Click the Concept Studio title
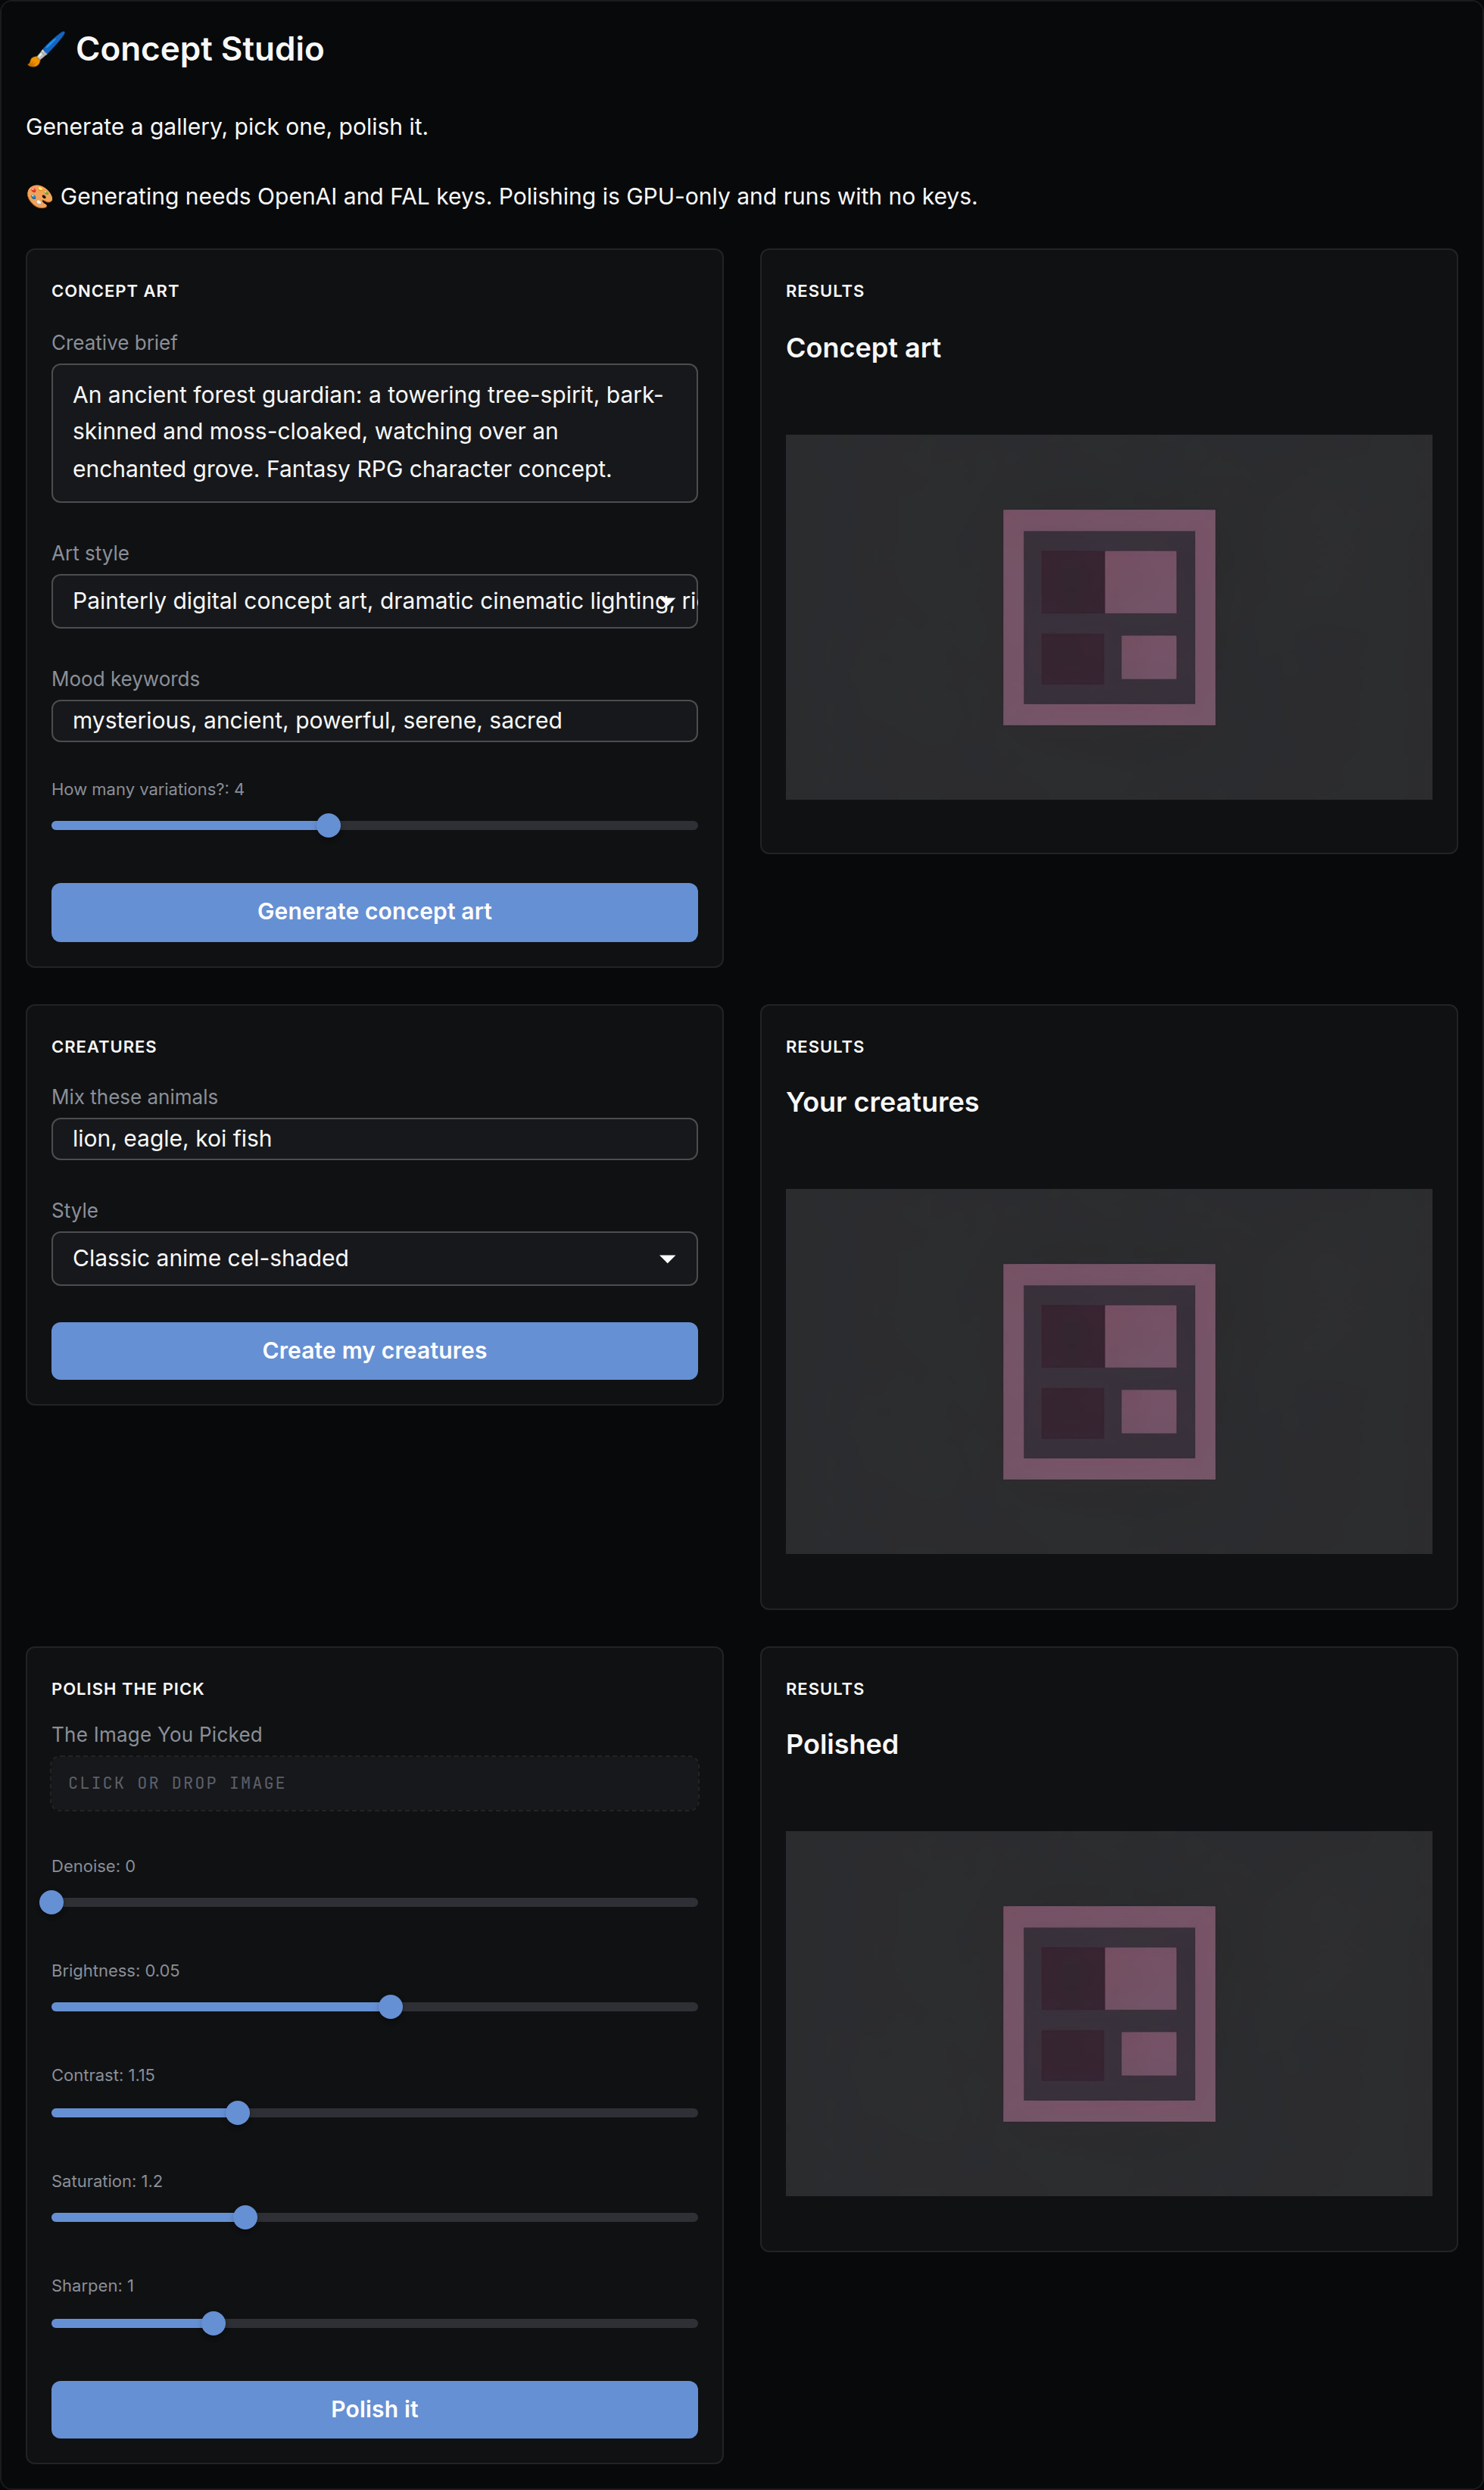The image size is (1484, 2490). tap(200, 49)
